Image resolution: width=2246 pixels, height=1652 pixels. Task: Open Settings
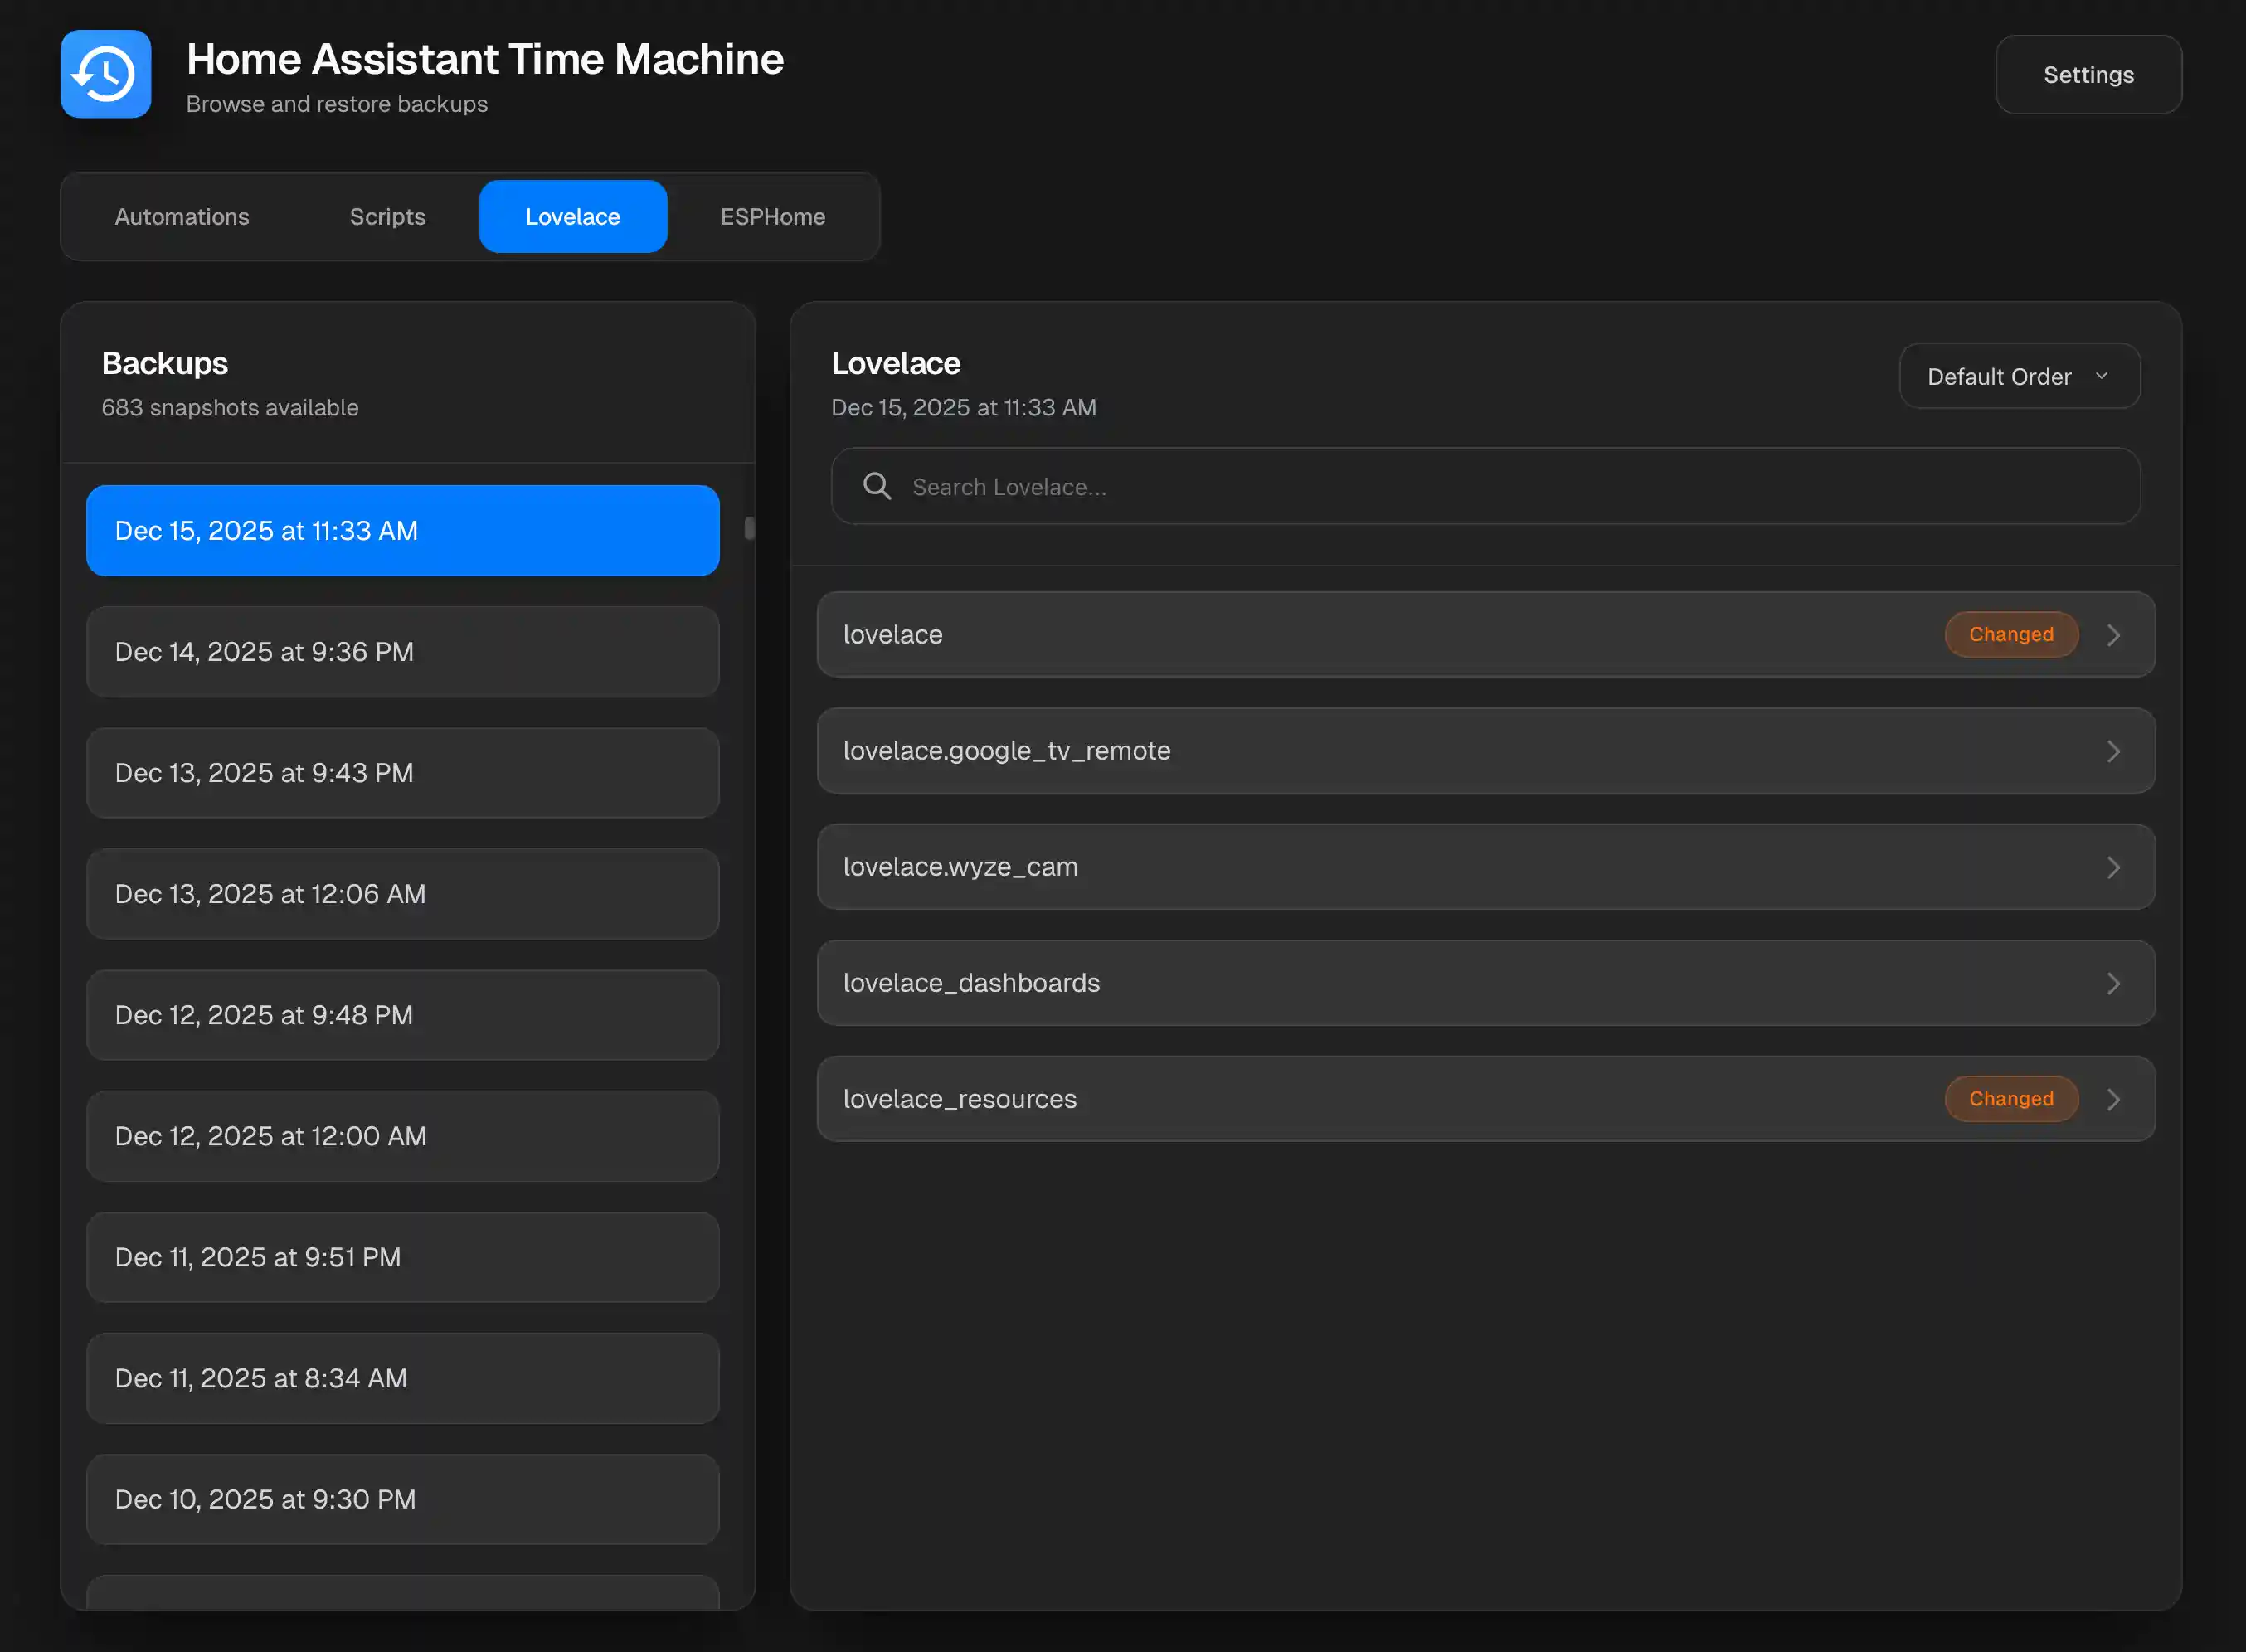click(x=2088, y=74)
